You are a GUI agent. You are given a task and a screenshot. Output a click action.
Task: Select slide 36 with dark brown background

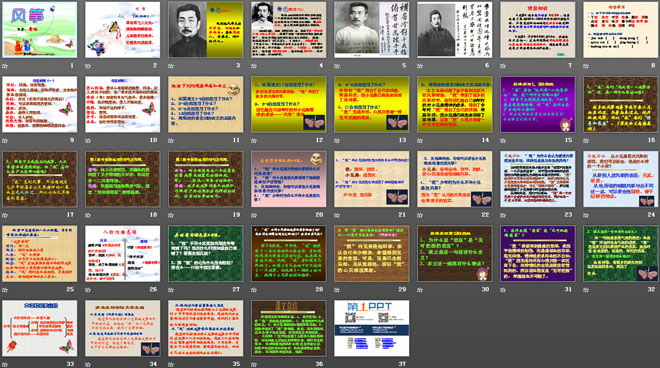289,328
